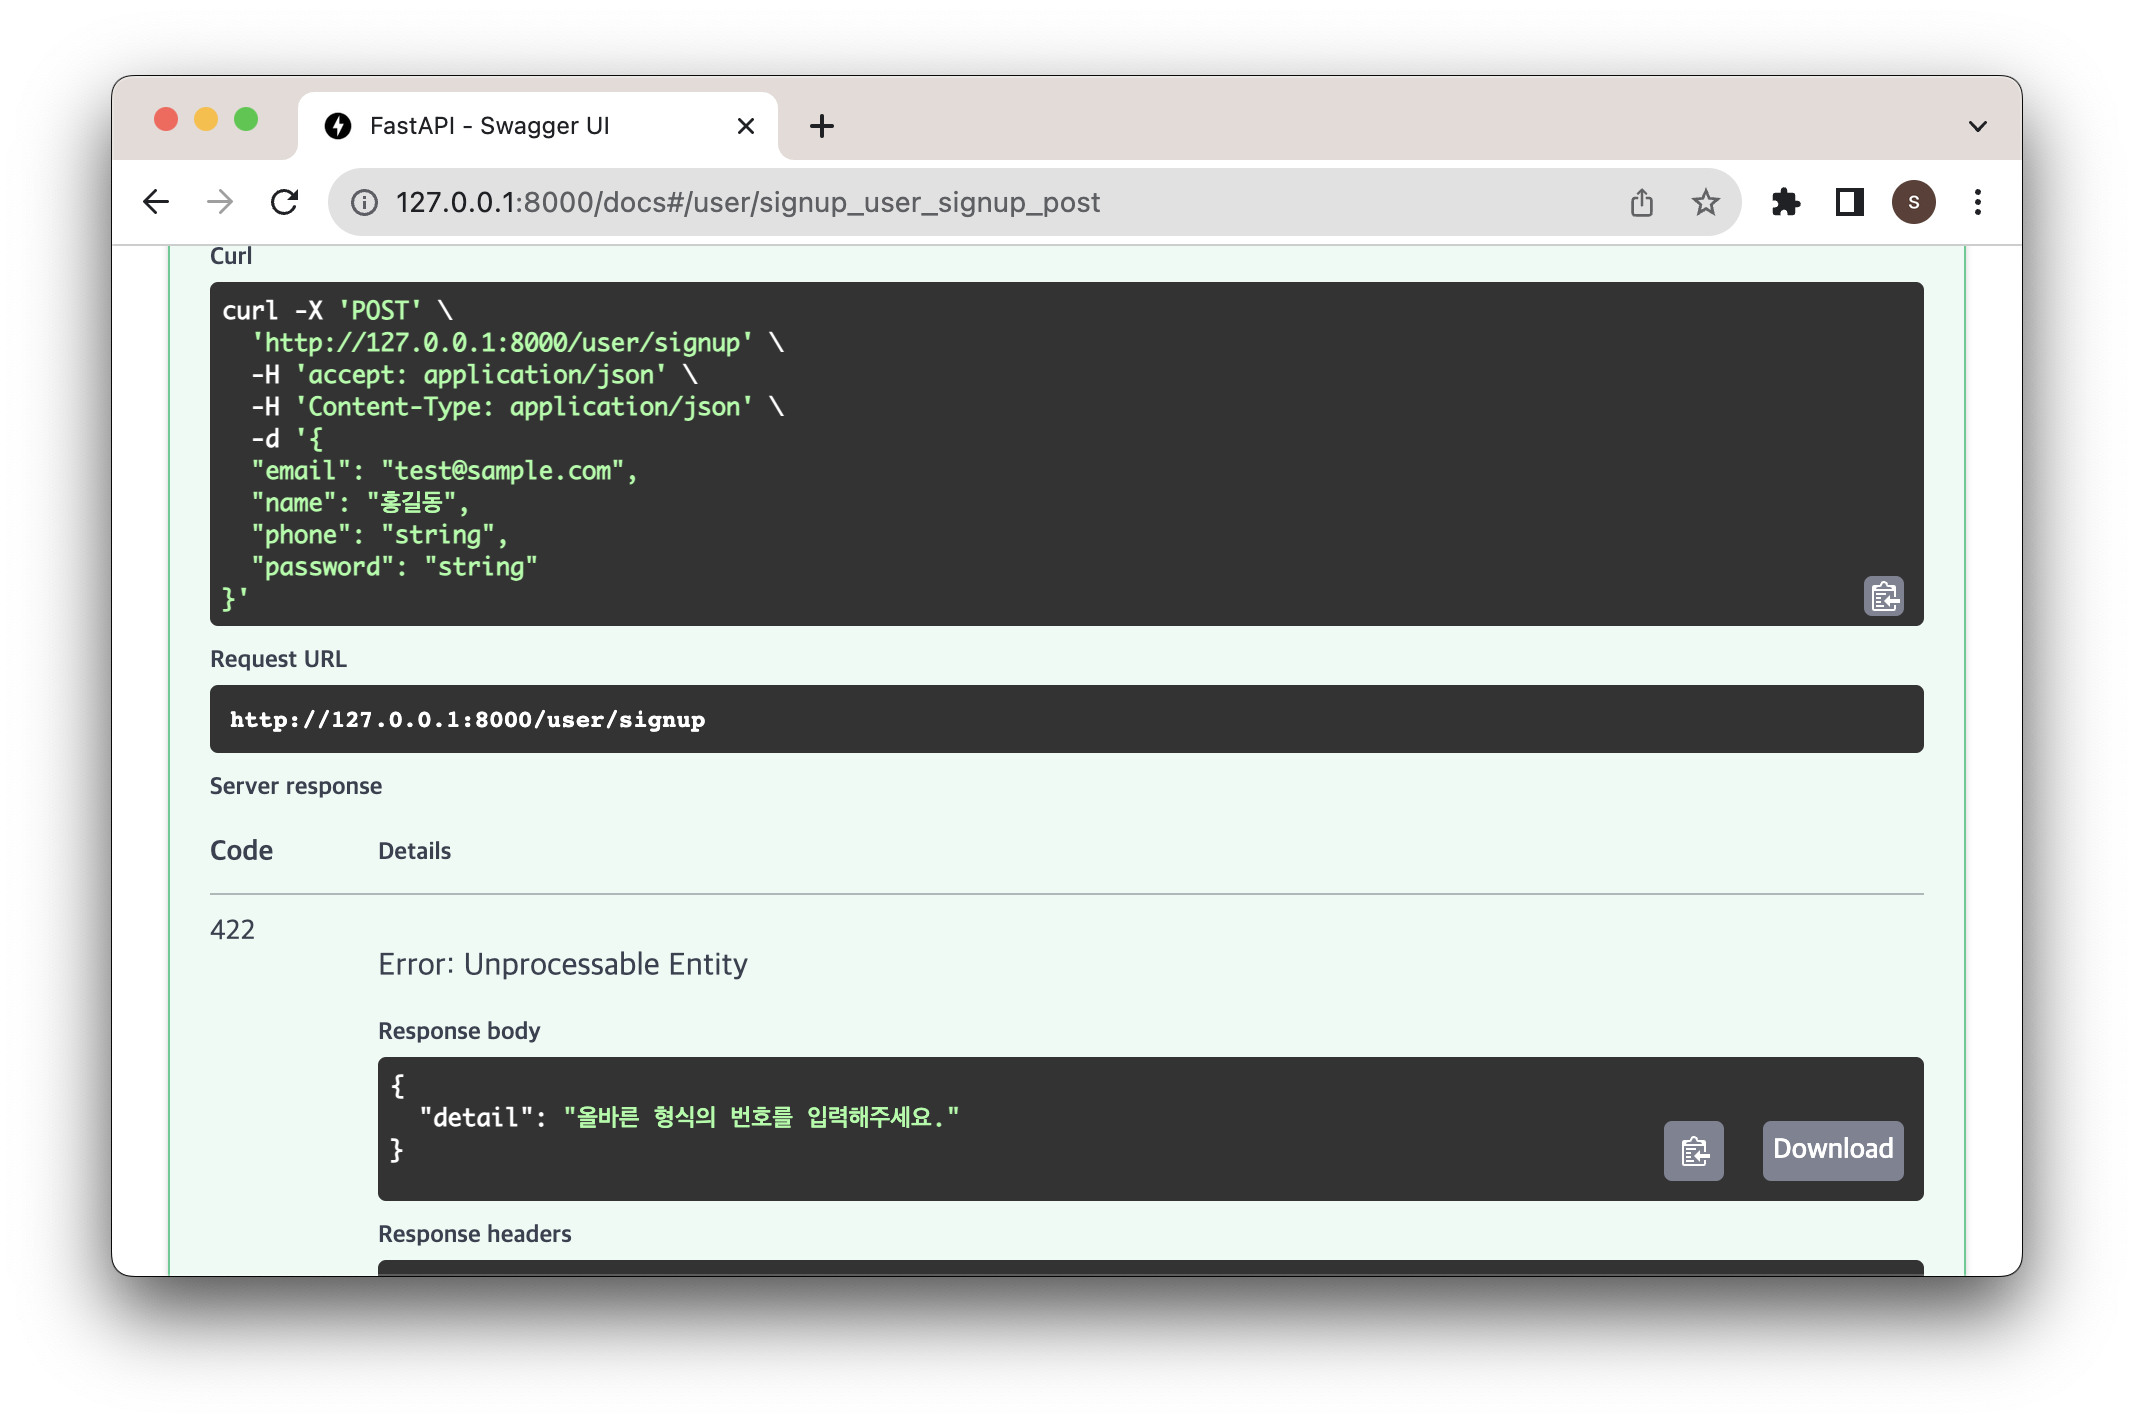Open a new browser tab
Viewport: 2134px width, 1424px height.
click(821, 126)
